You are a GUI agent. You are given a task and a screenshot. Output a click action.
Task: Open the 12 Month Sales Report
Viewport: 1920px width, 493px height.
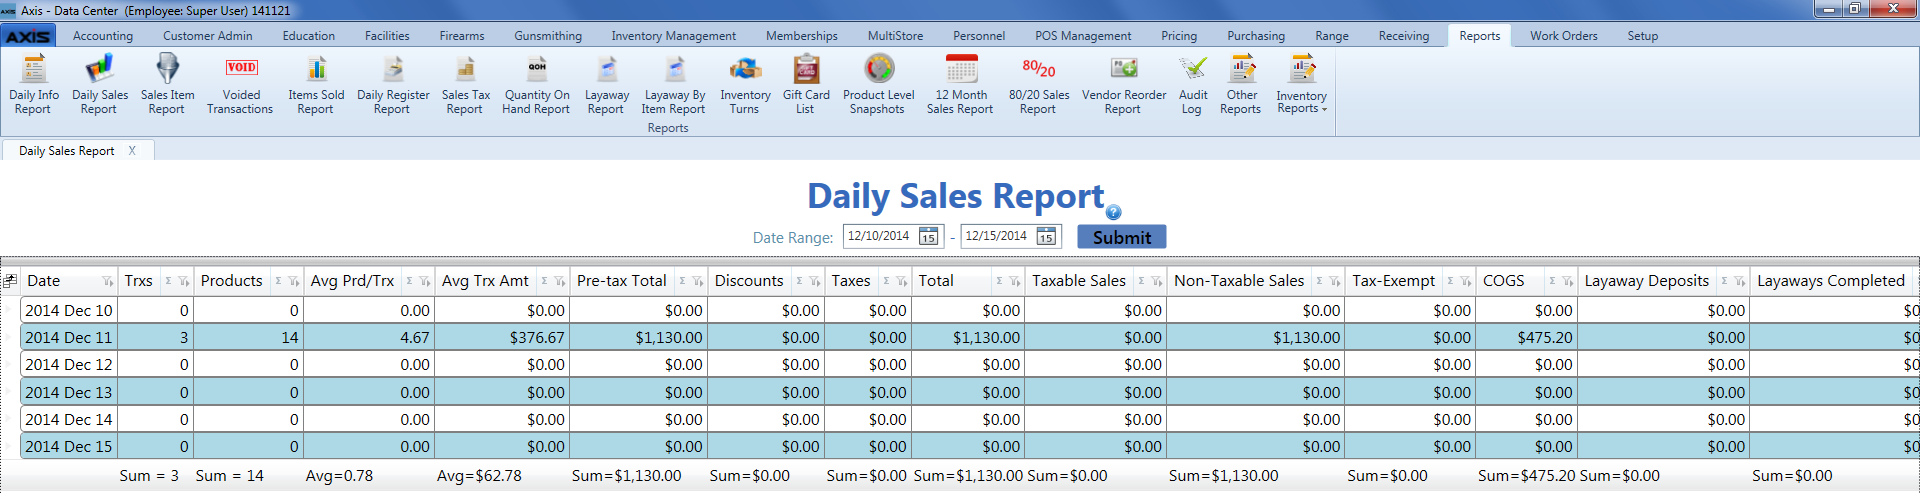961,85
